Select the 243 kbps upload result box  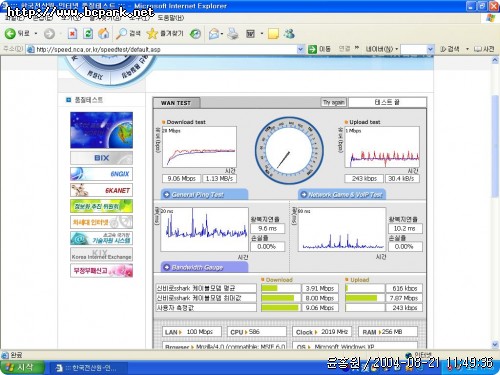(364, 179)
